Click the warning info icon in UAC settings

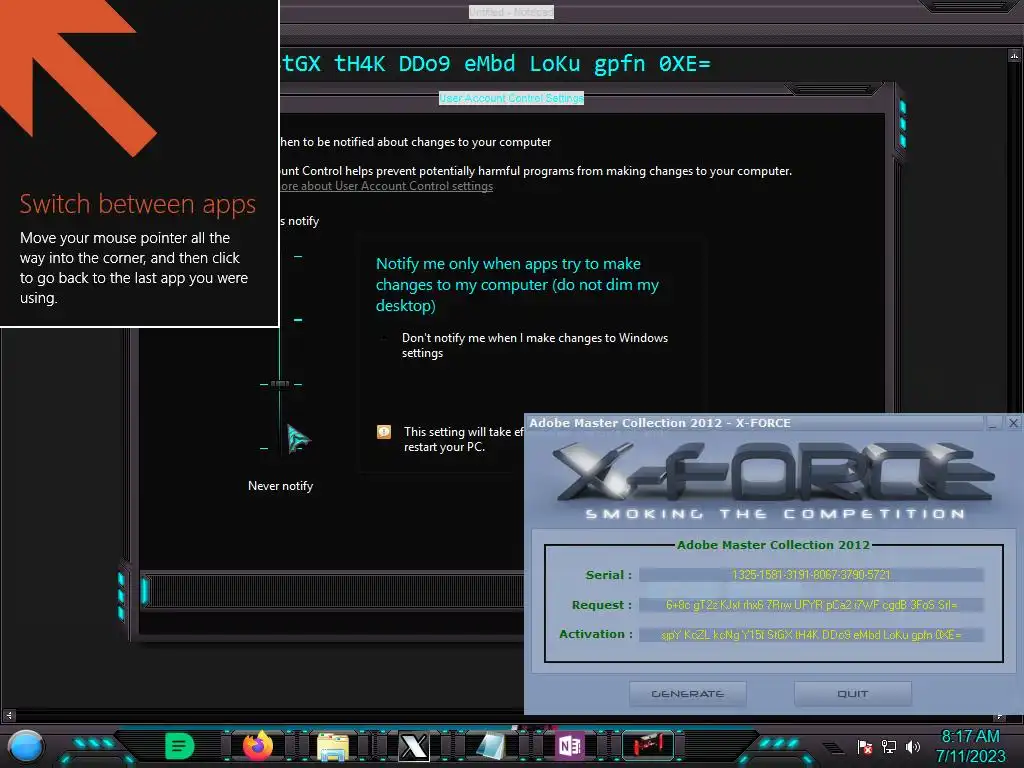click(x=384, y=432)
